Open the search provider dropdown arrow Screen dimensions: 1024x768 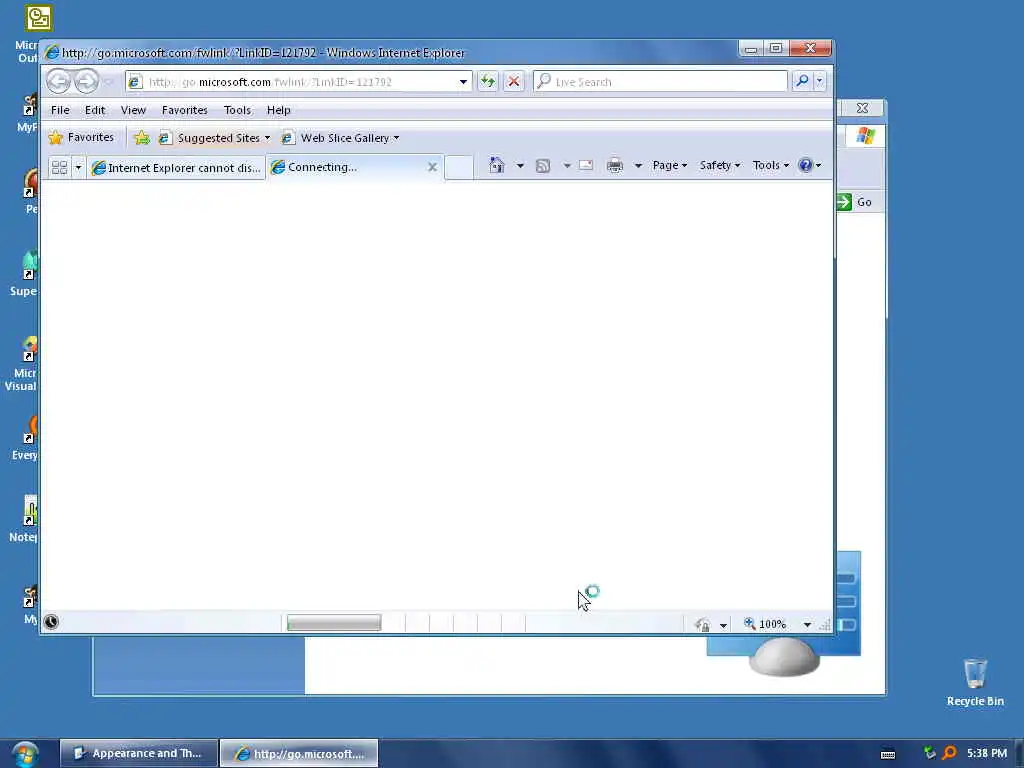point(820,81)
